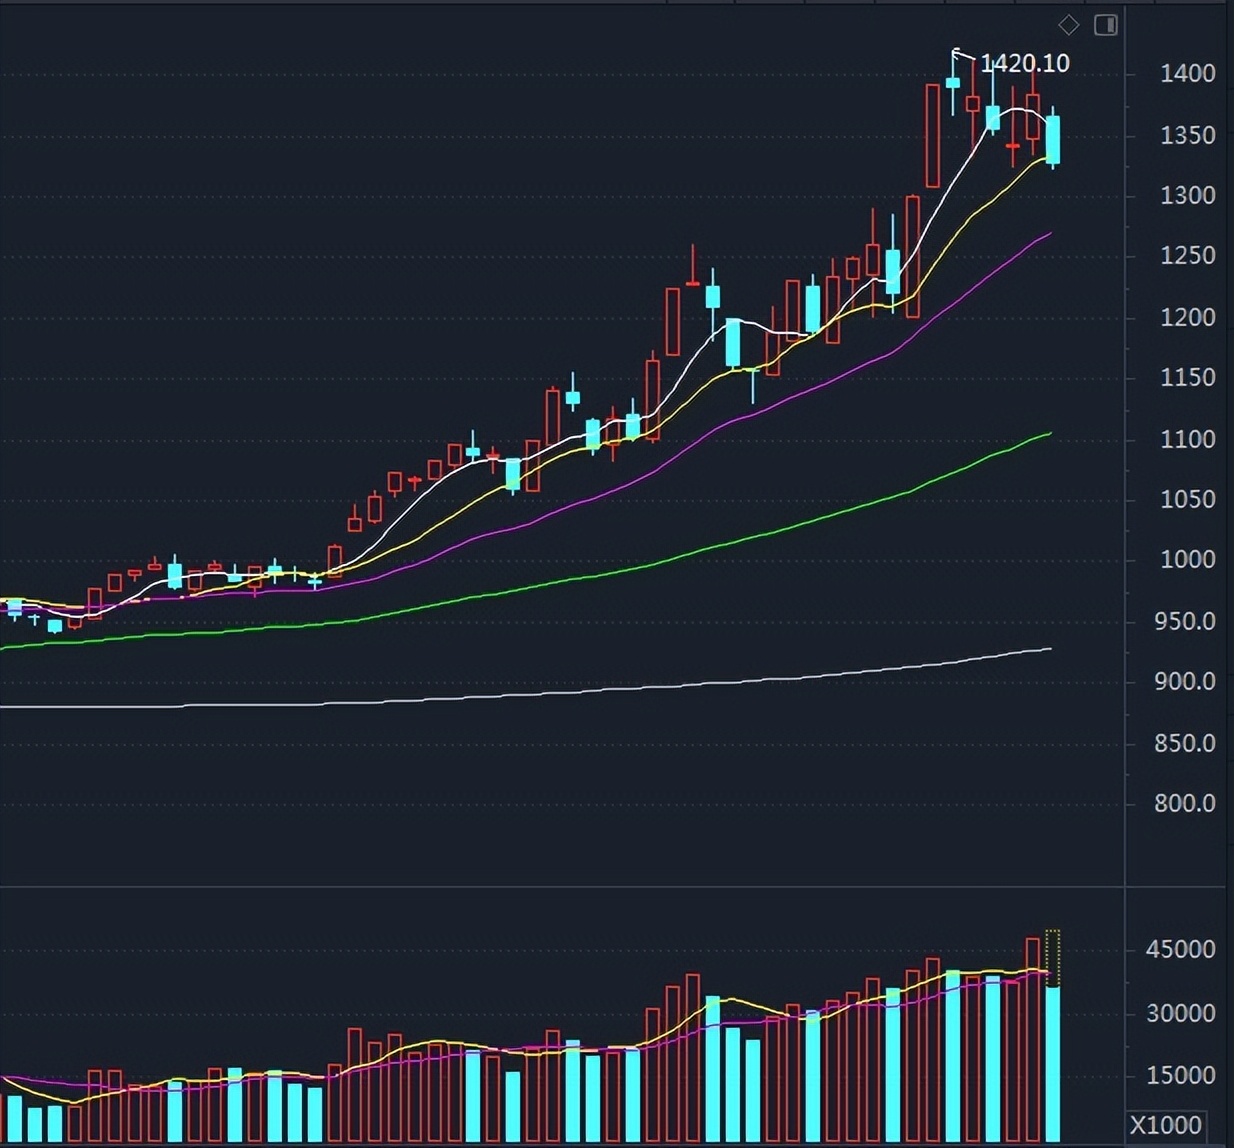
Task: Click the latest cyan candlestick on the right
Action: [1053, 140]
